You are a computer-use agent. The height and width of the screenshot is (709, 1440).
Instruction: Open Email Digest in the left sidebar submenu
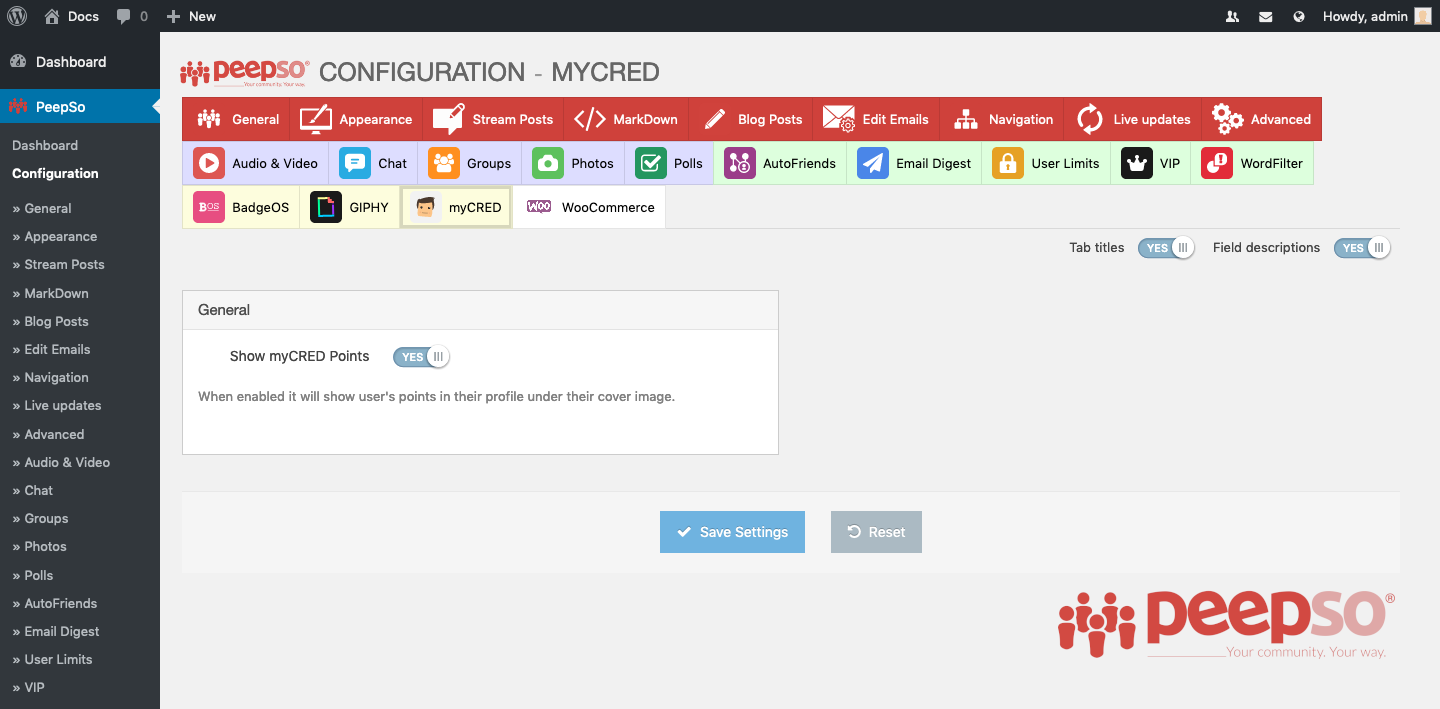coord(56,631)
